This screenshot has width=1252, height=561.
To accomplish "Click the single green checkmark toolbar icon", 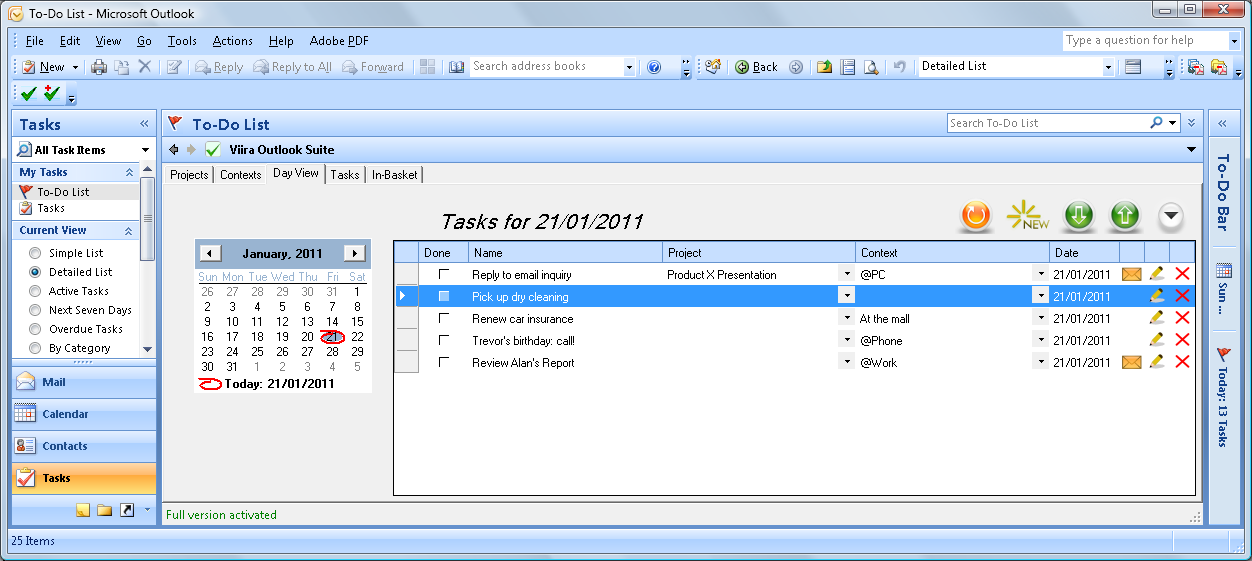I will 29,93.
